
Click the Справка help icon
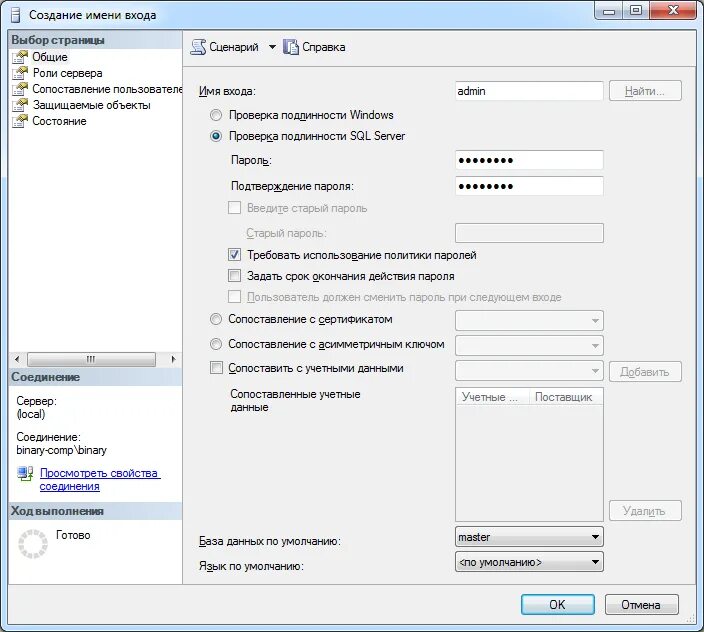pyautogui.click(x=291, y=47)
